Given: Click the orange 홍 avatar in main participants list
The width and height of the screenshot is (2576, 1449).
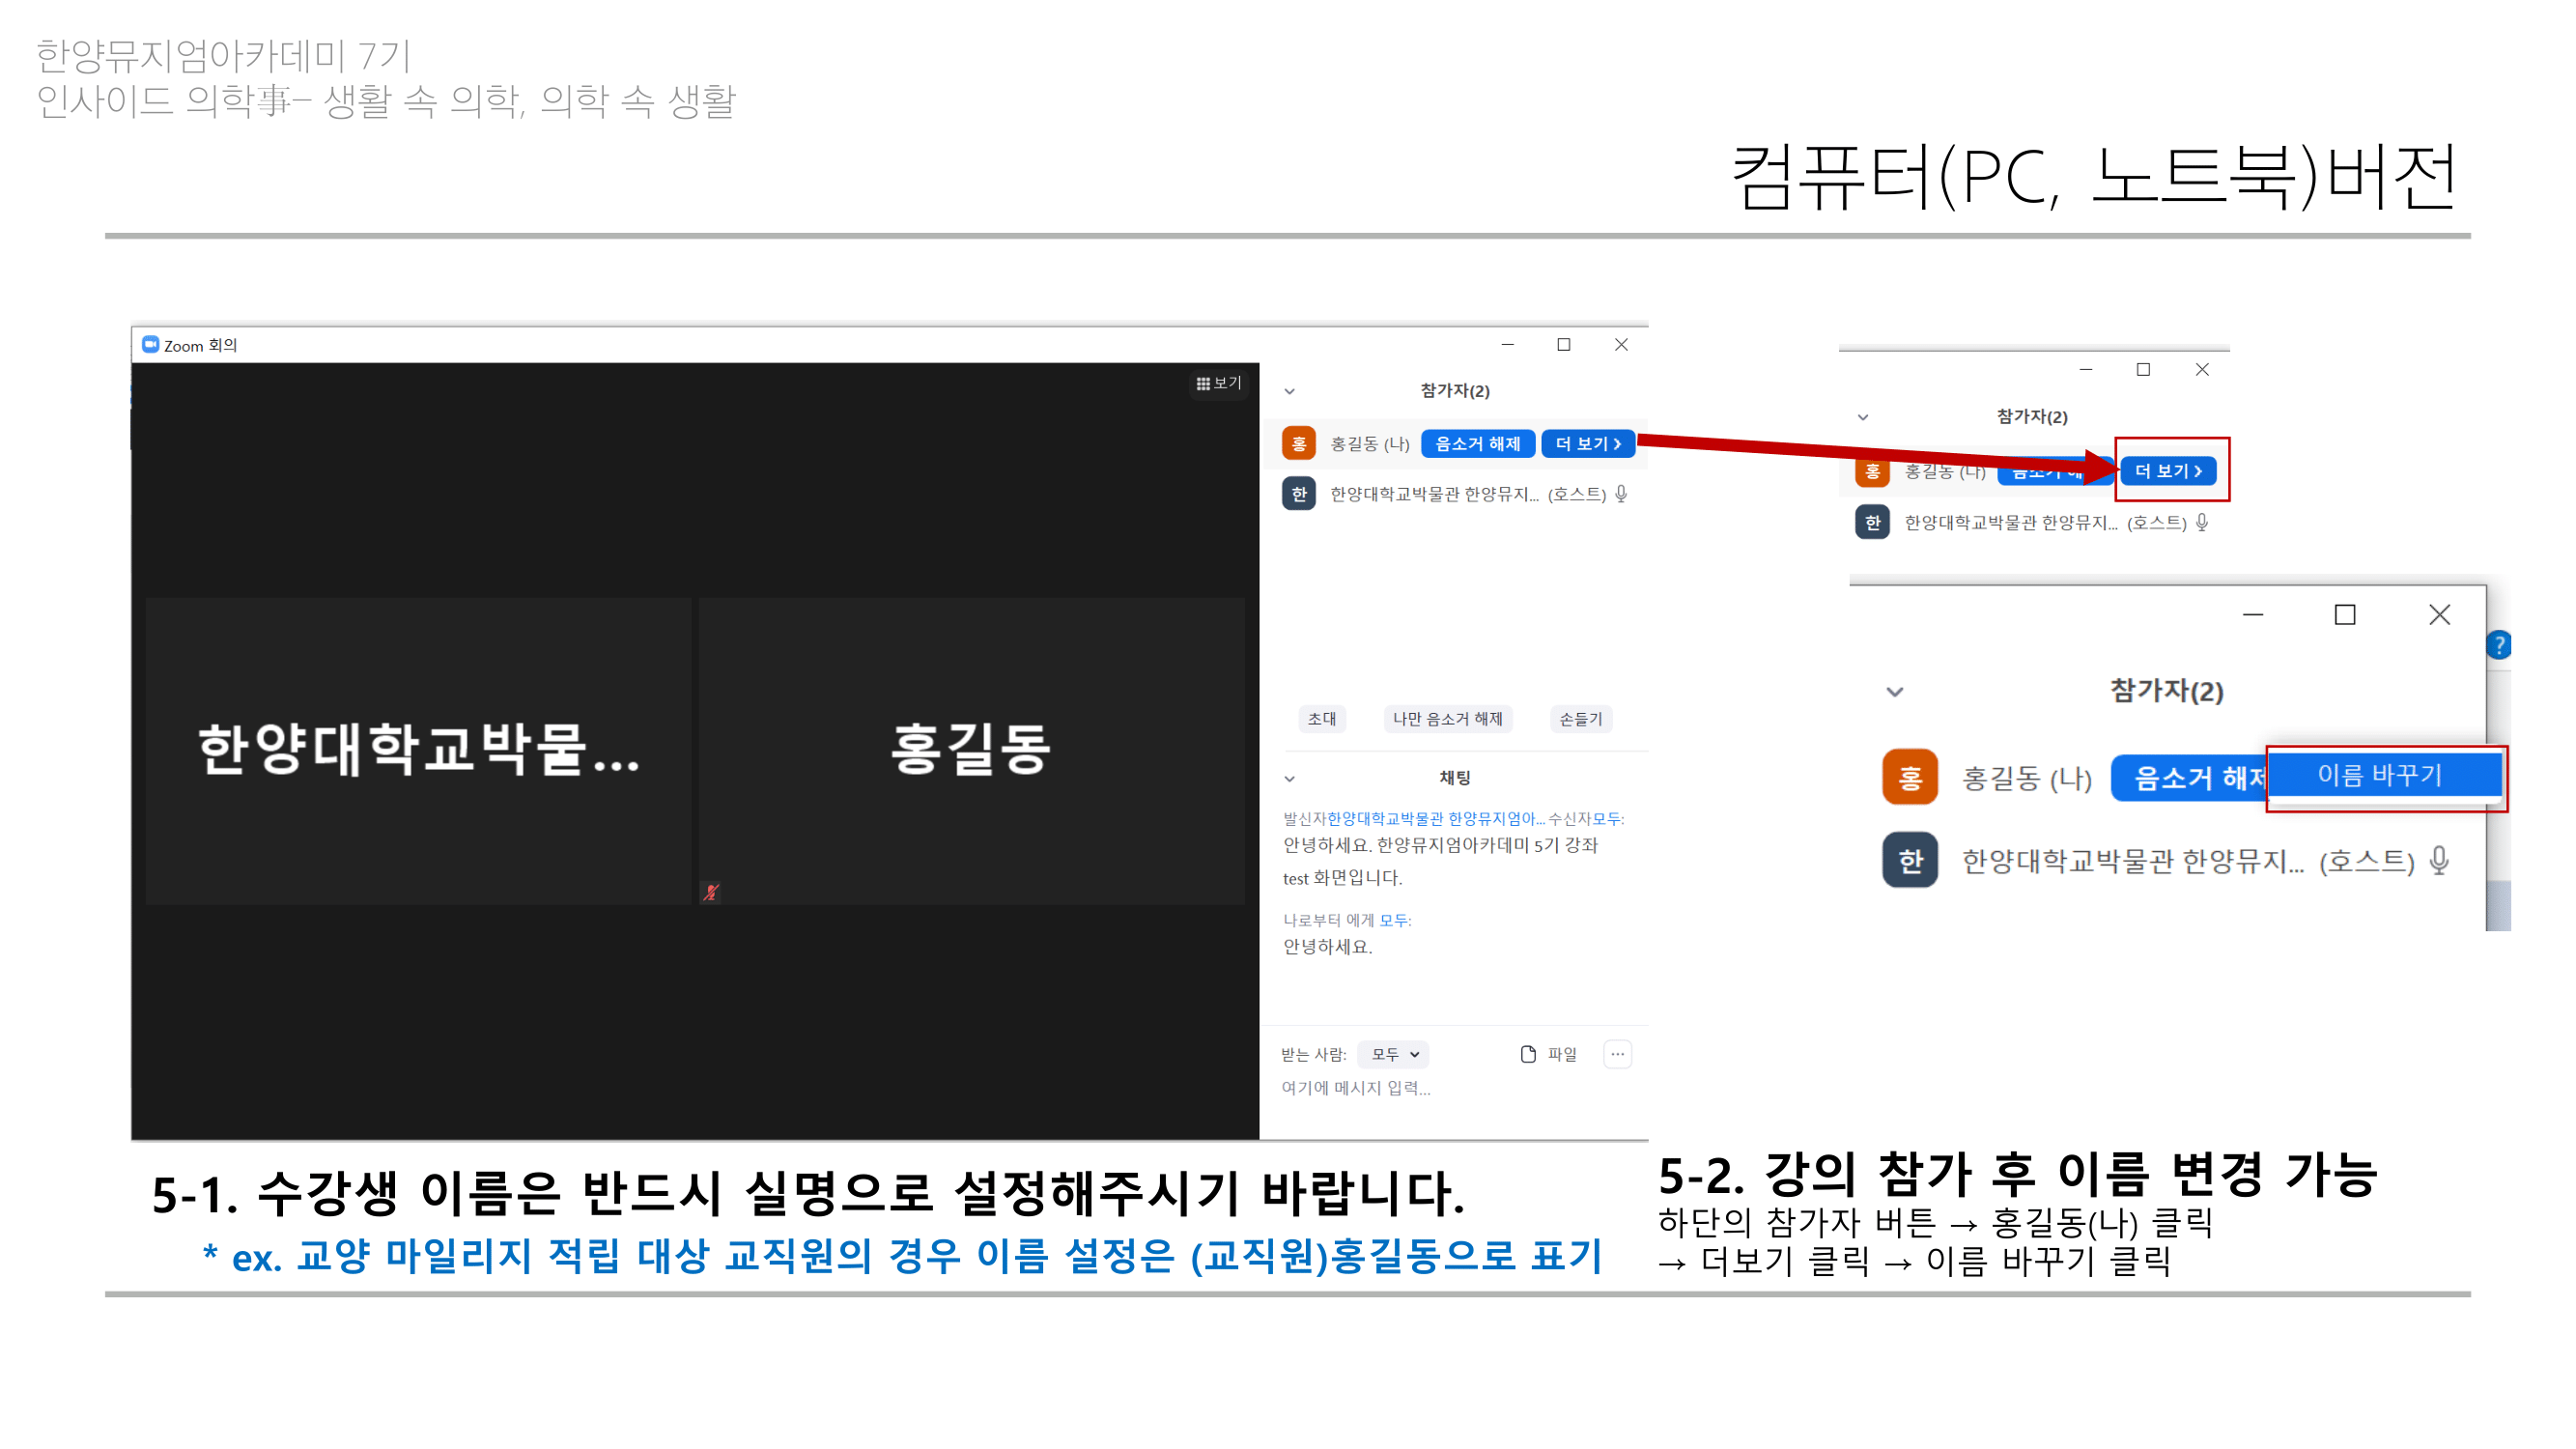Looking at the screenshot, I should tap(1298, 444).
